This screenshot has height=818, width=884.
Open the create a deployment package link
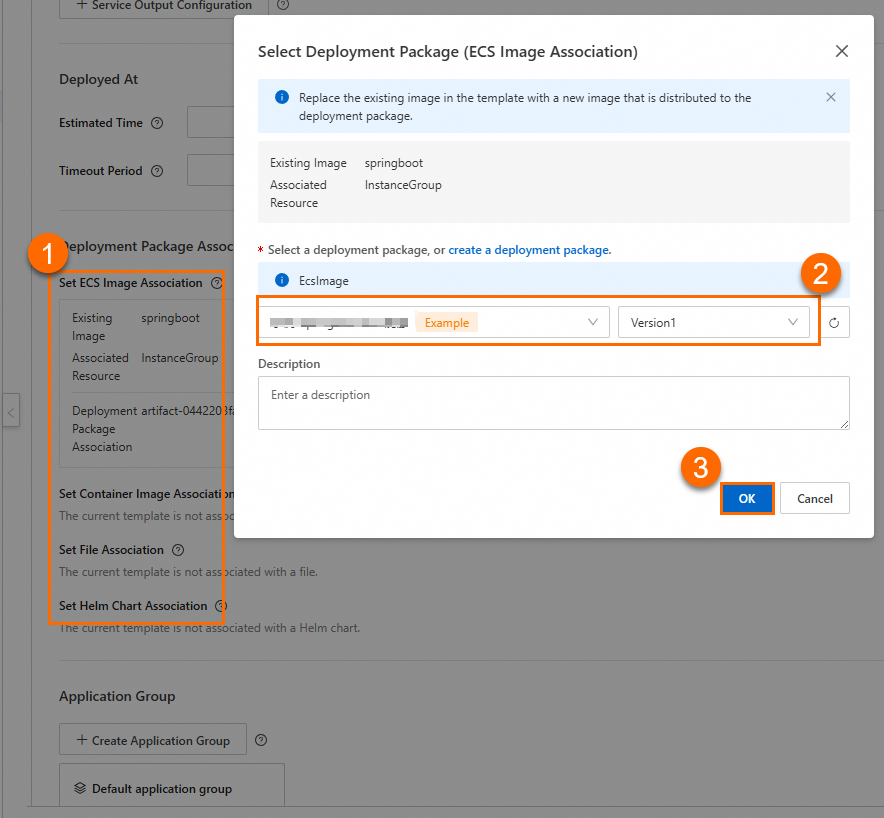point(529,250)
